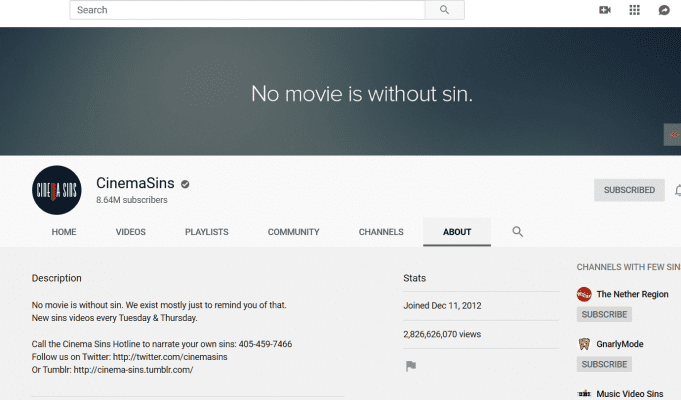Image resolution: width=681 pixels, height=400 pixels.
Task: Open the PLAYLISTS tab
Action: coord(207,232)
